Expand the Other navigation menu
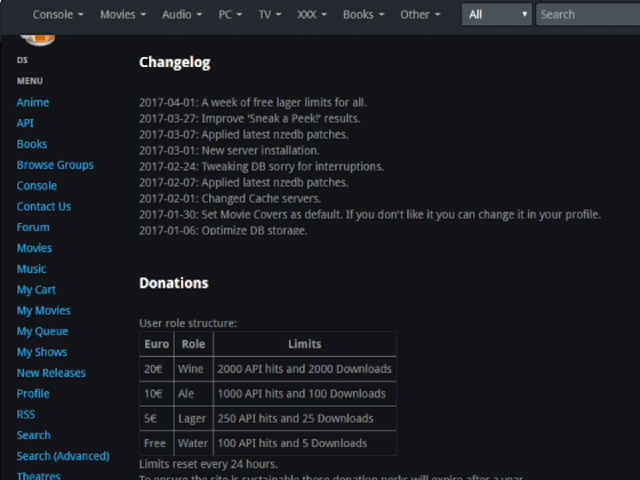The width and height of the screenshot is (640, 480). [x=420, y=15]
